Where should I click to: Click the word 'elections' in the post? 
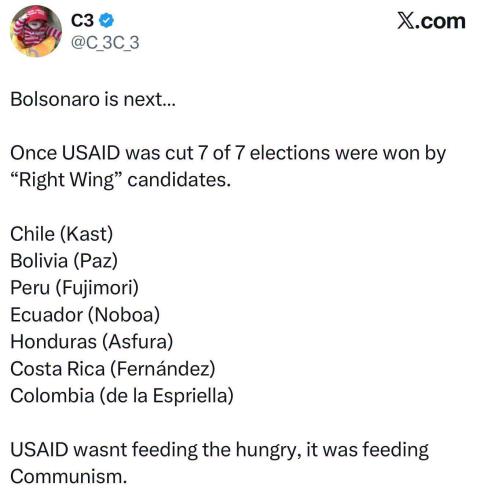tap(289, 153)
